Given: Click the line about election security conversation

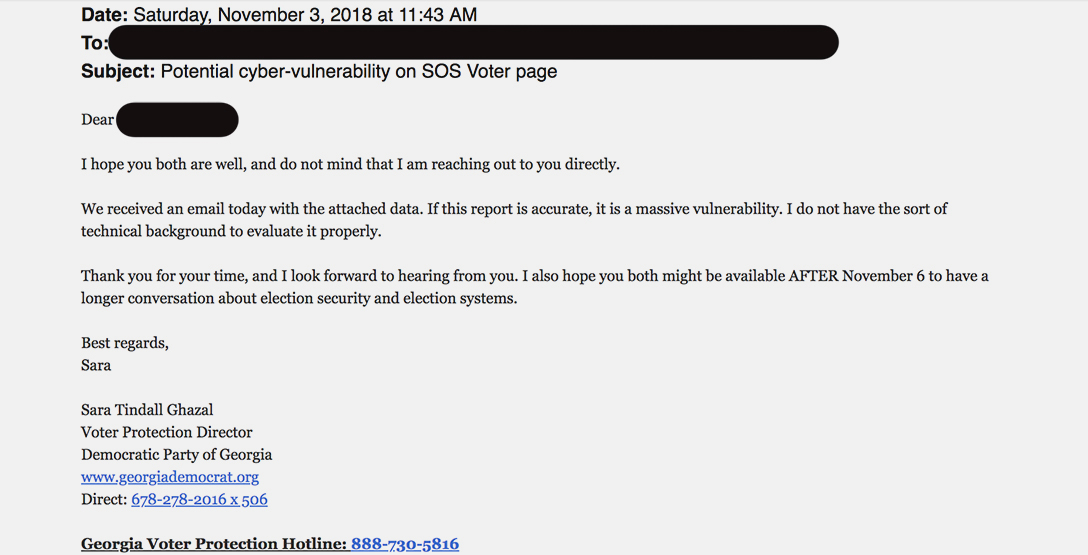Looking at the screenshot, I should coord(299,298).
